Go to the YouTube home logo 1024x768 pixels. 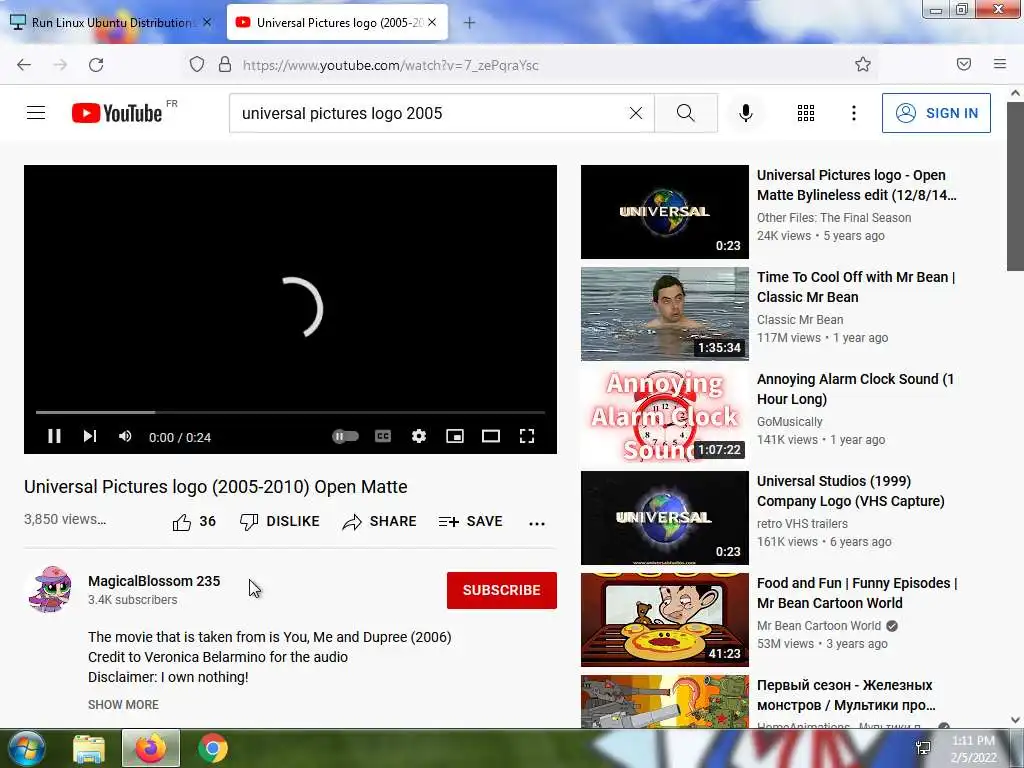coord(117,113)
